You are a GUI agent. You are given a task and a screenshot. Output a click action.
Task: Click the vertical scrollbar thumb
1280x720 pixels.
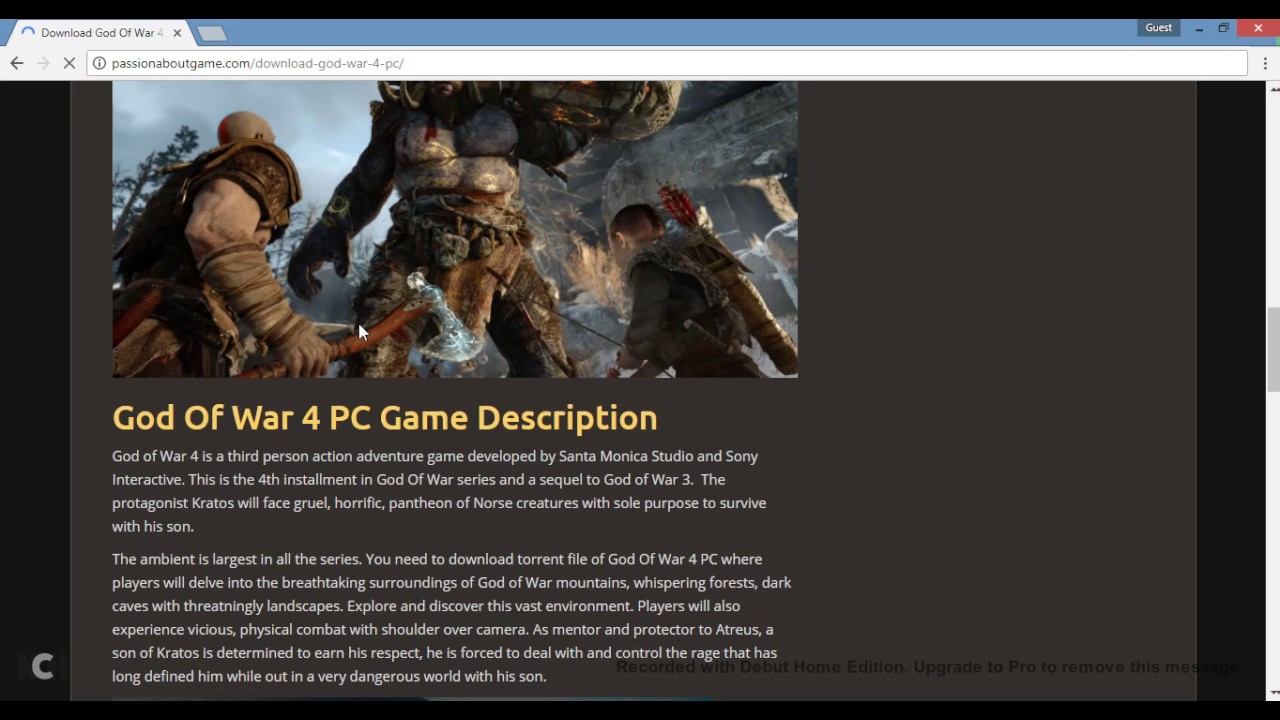click(1274, 350)
